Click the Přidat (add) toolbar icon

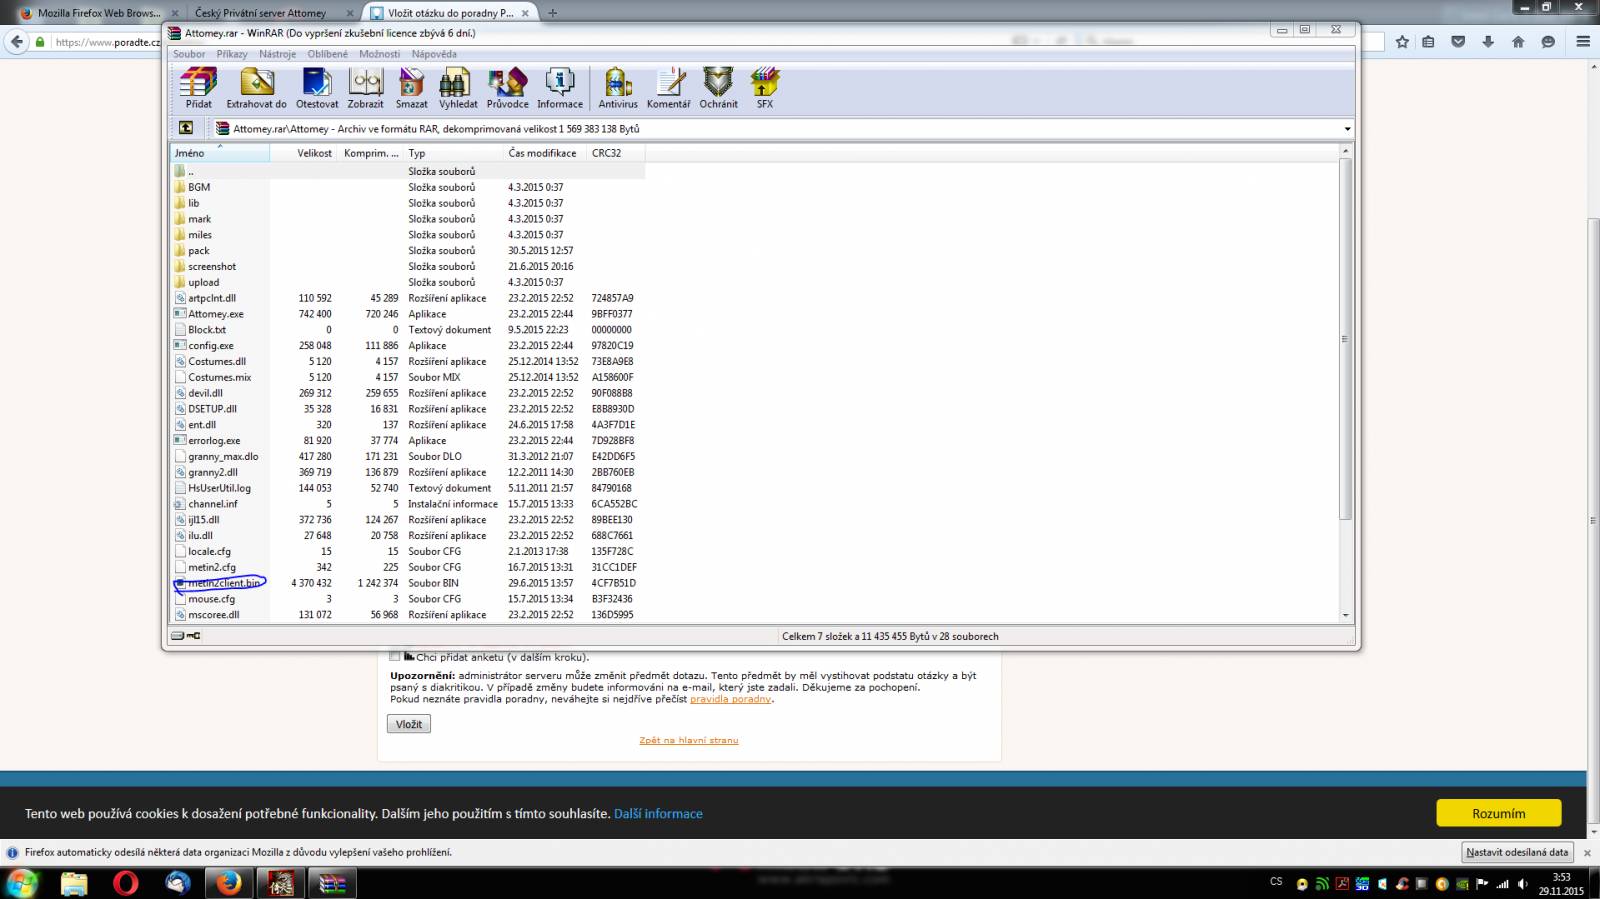pos(198,88)
